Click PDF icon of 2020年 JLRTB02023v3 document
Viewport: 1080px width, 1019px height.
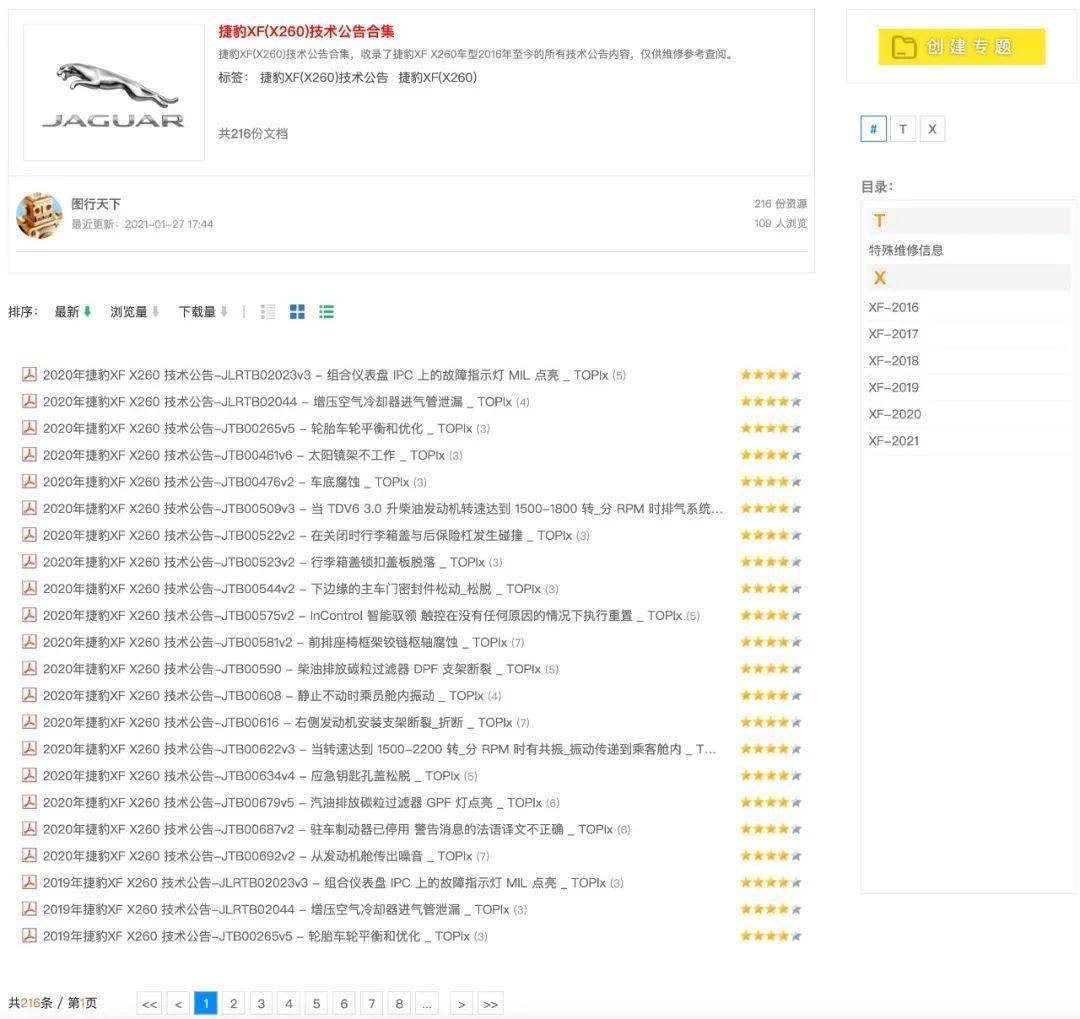click(x=29, y=374)
